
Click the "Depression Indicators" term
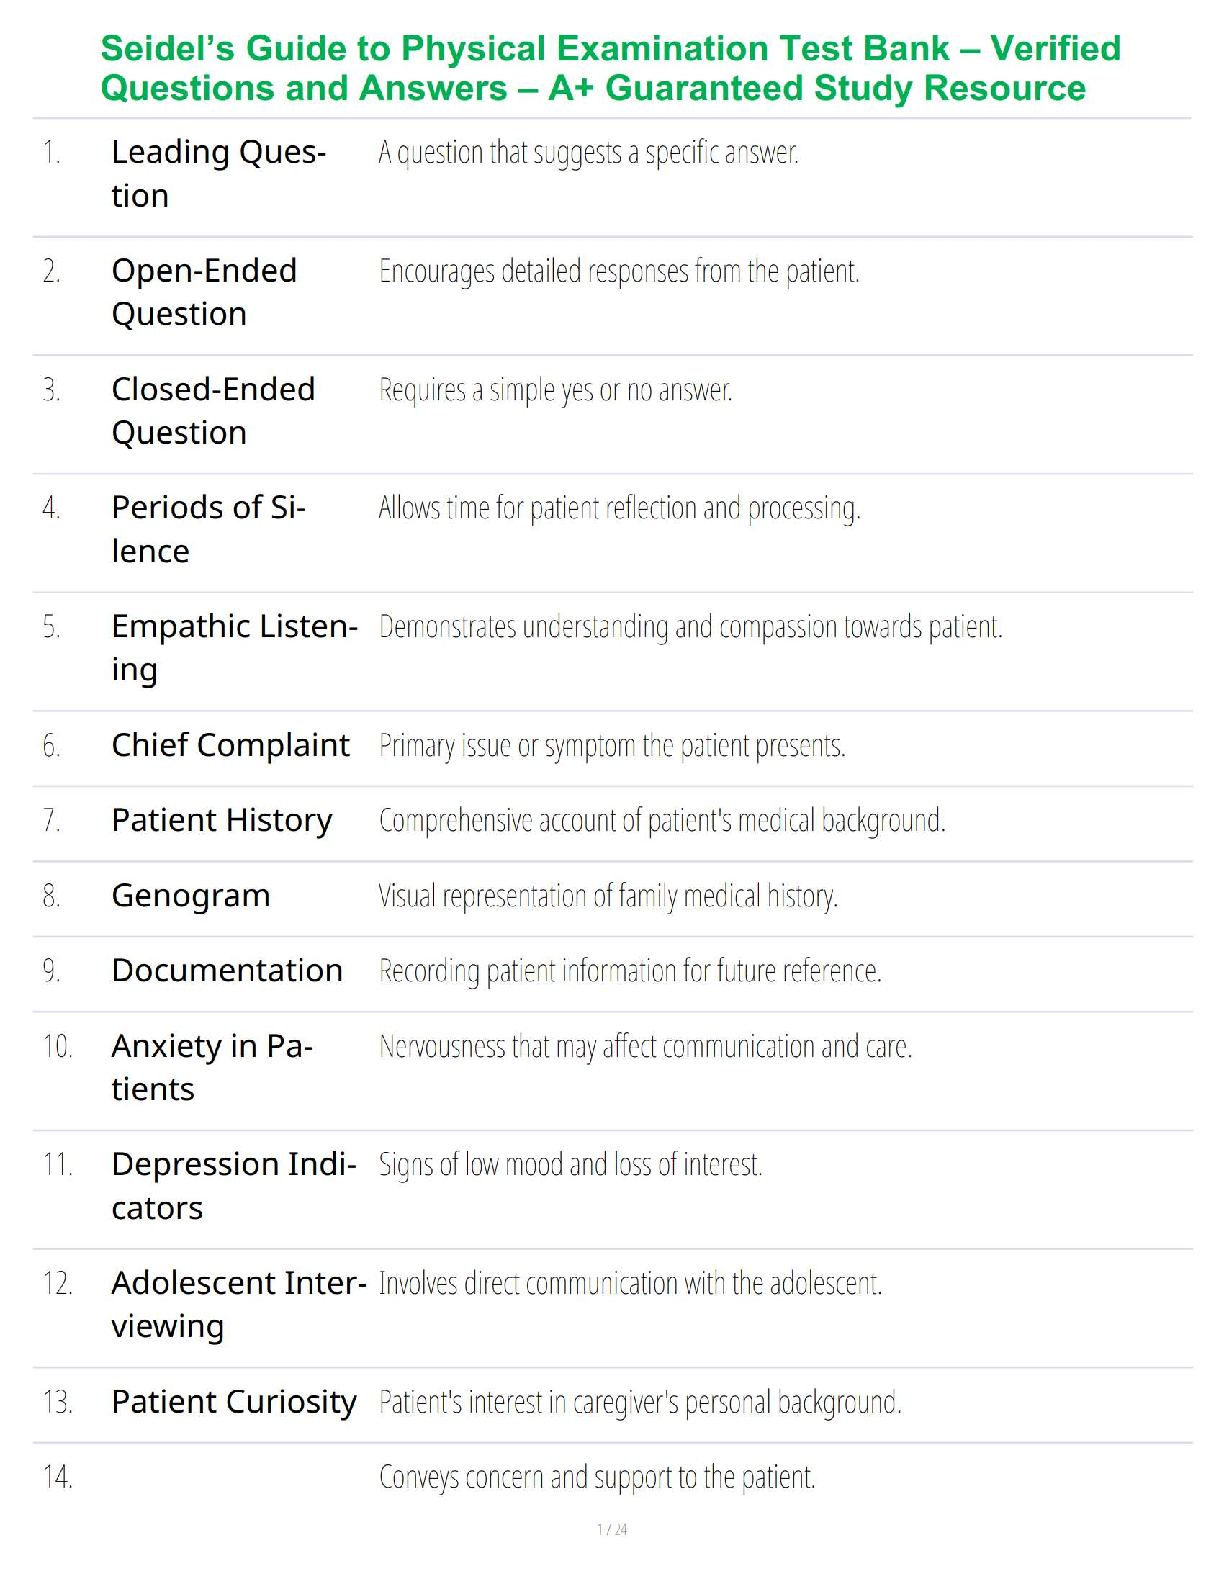[x=234, y=1185]
